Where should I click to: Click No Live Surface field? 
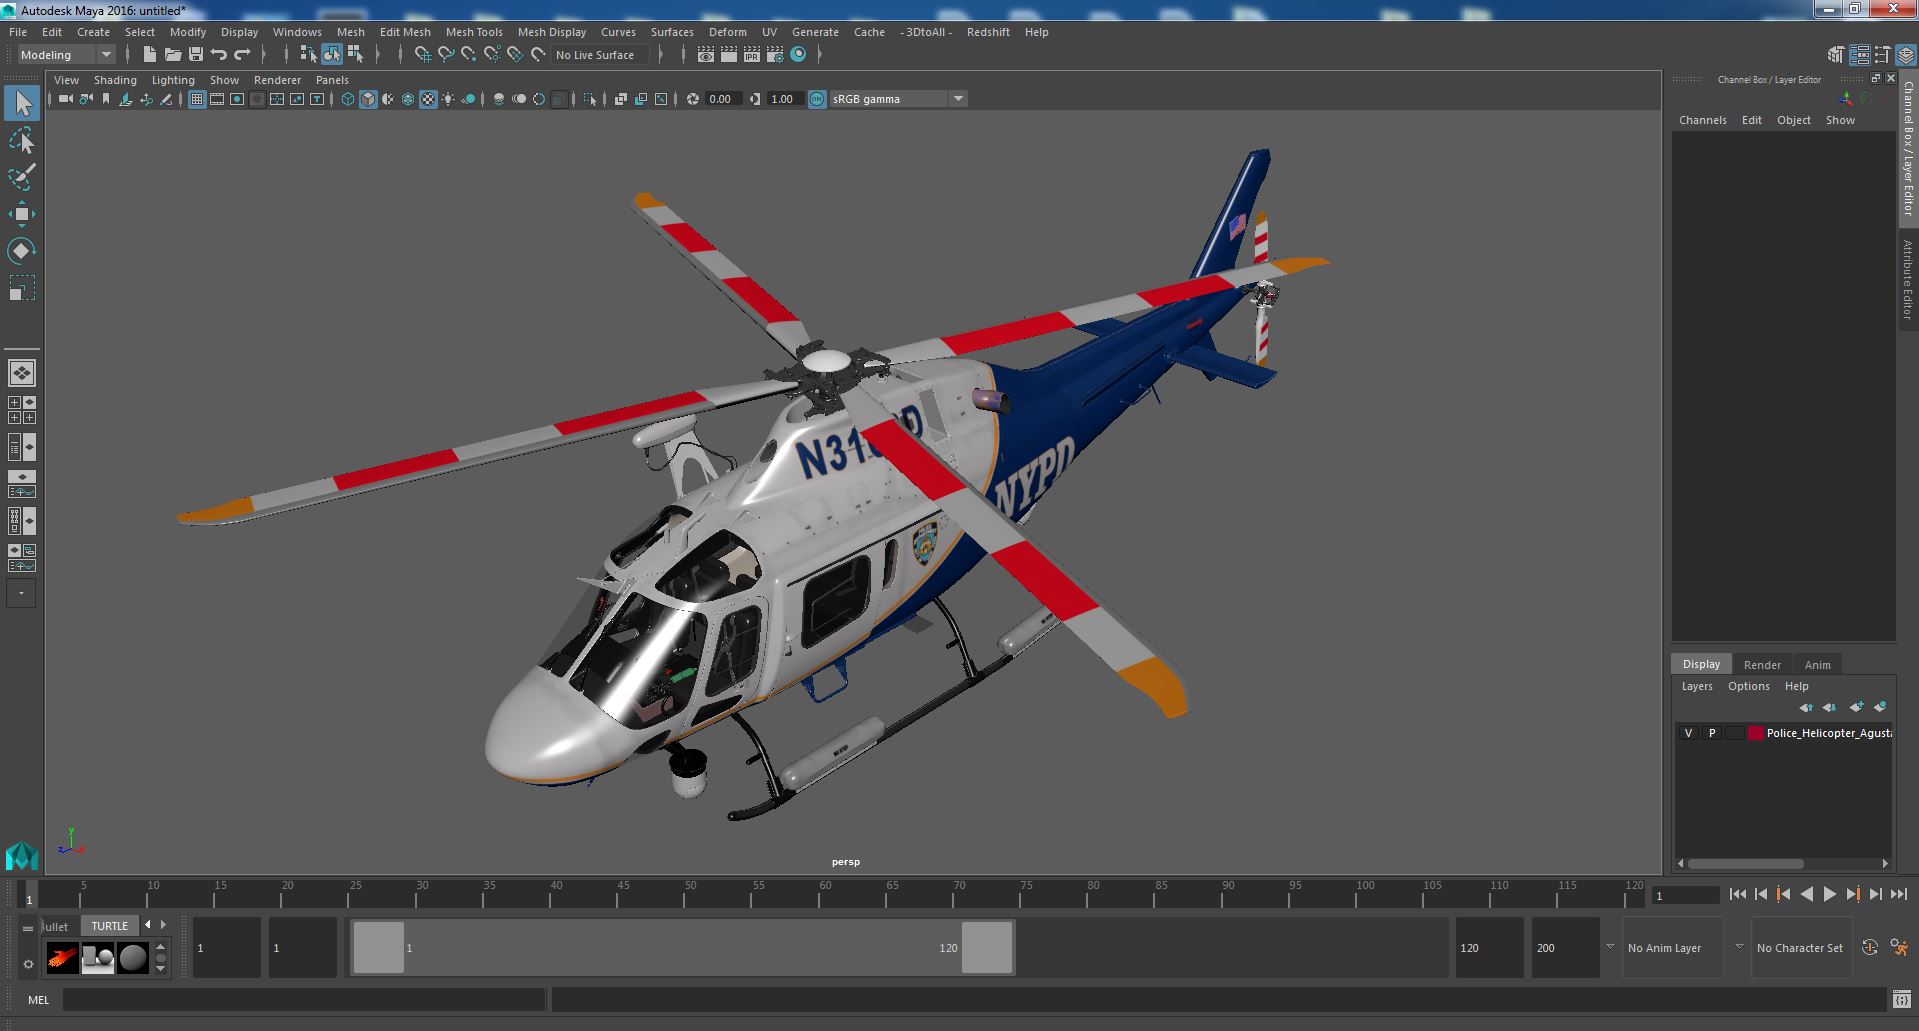tap(599, 55)
